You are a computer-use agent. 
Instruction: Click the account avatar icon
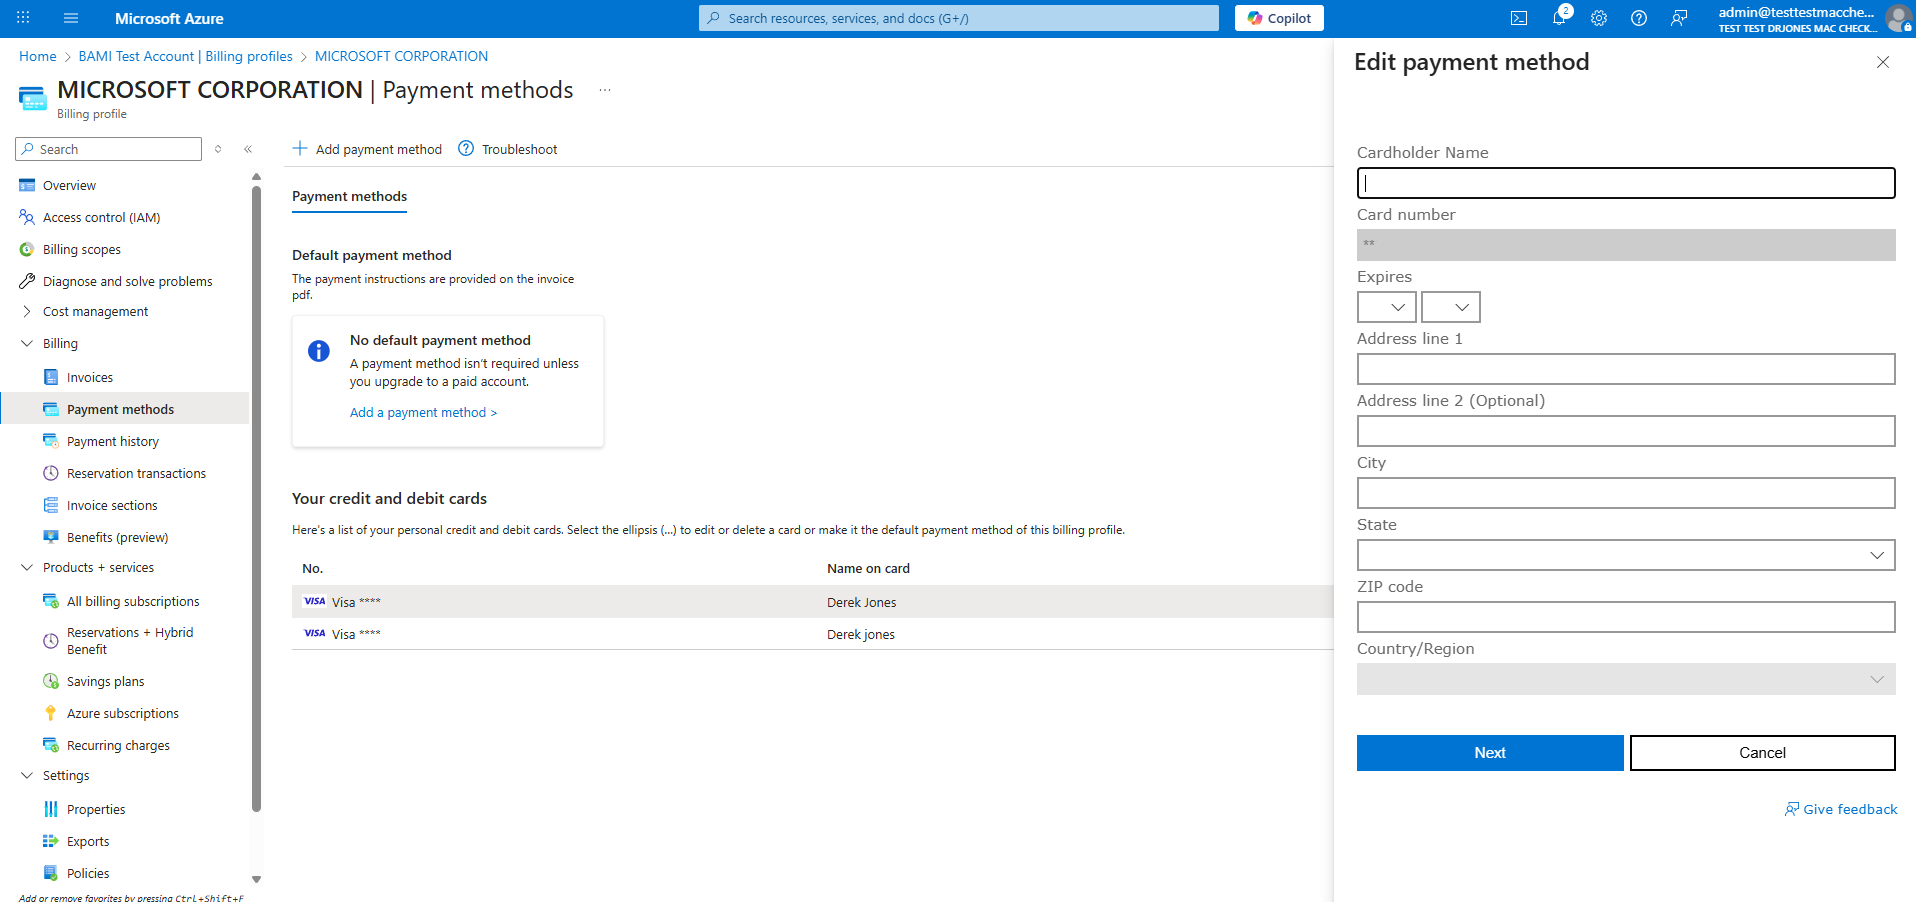click(1898, 18)
